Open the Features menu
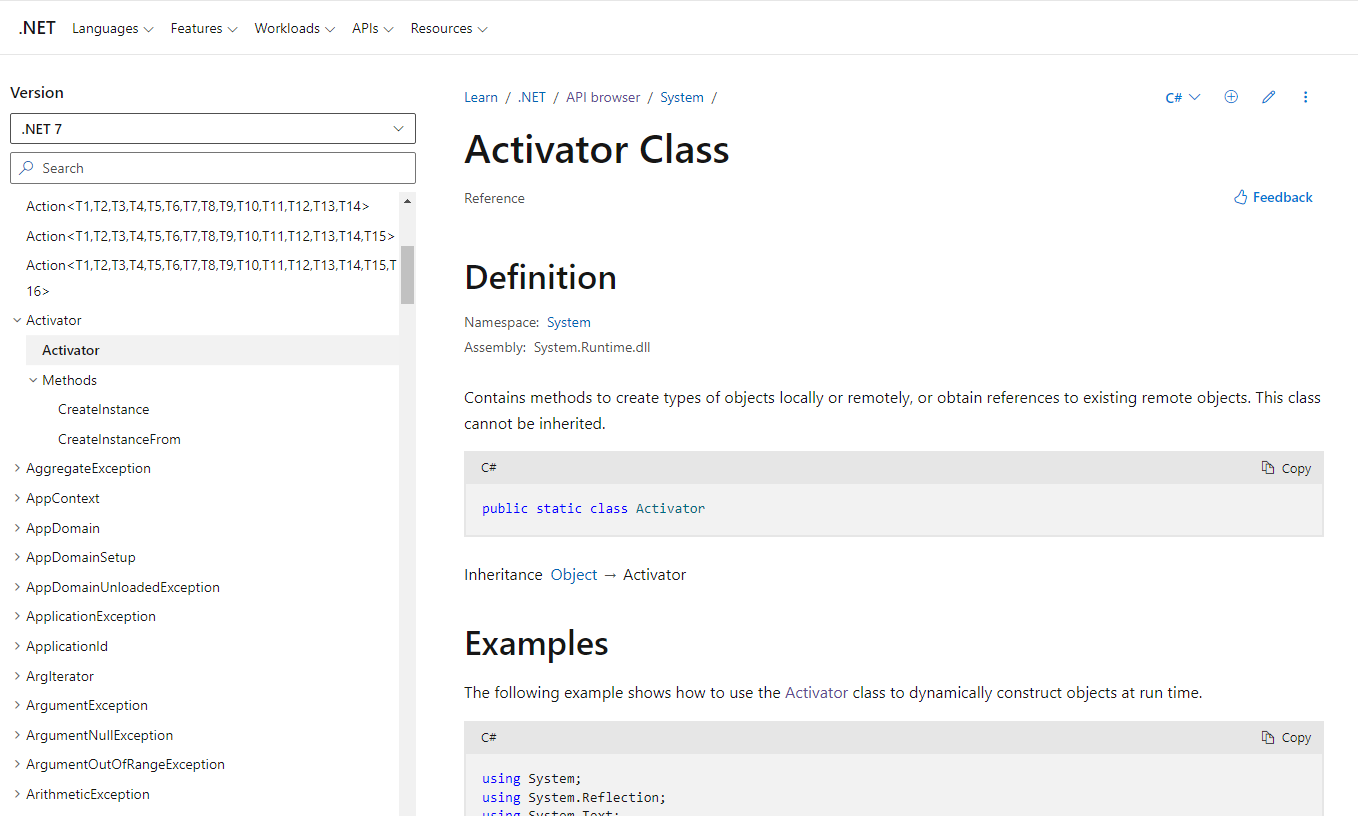Viewport: 1358px width, 816px height. [204, 28]
